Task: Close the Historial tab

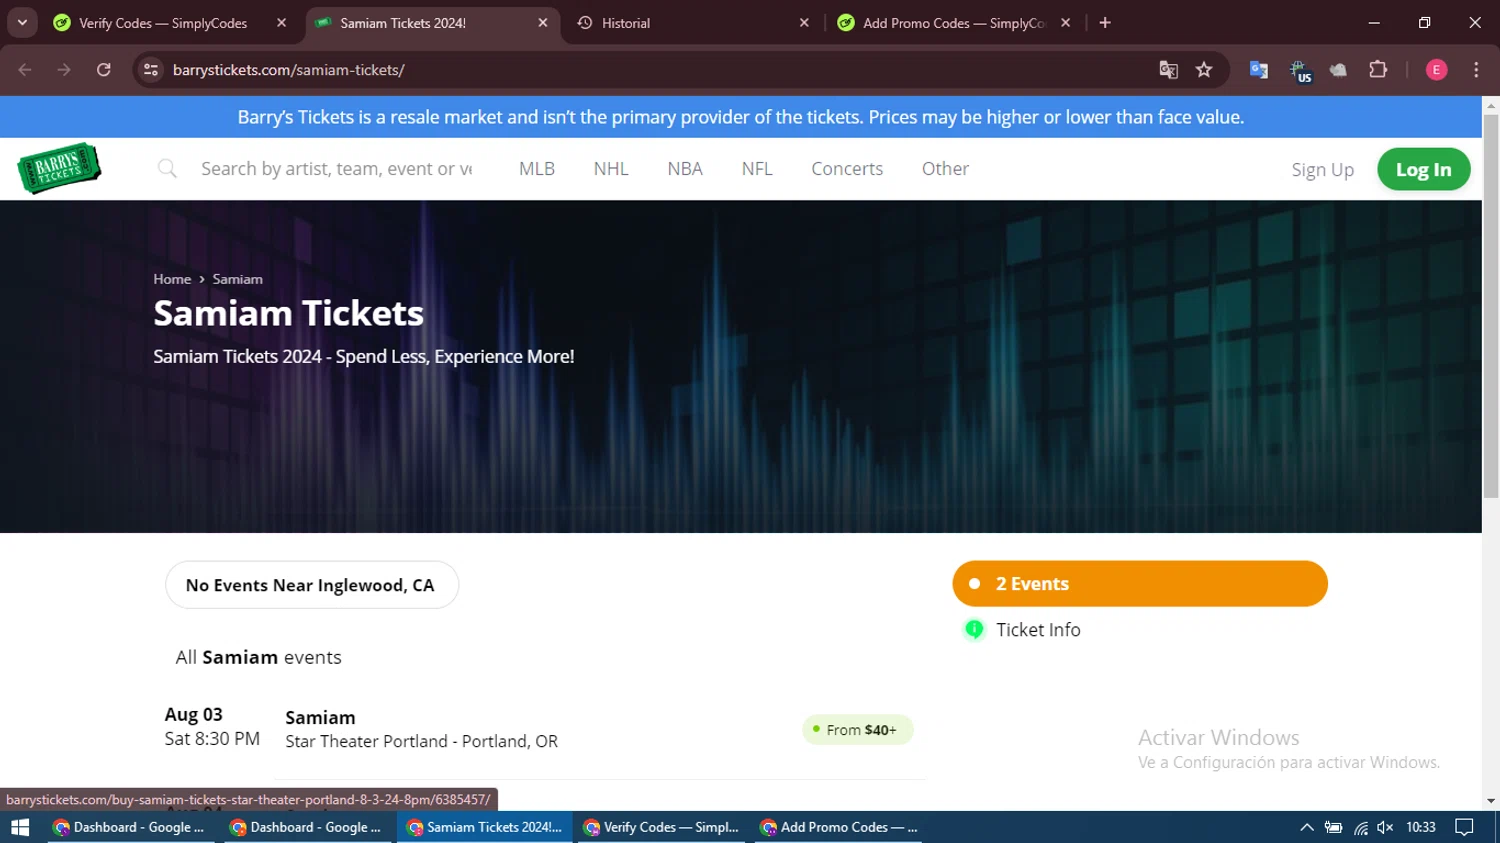Action: (x=804, y=23)
